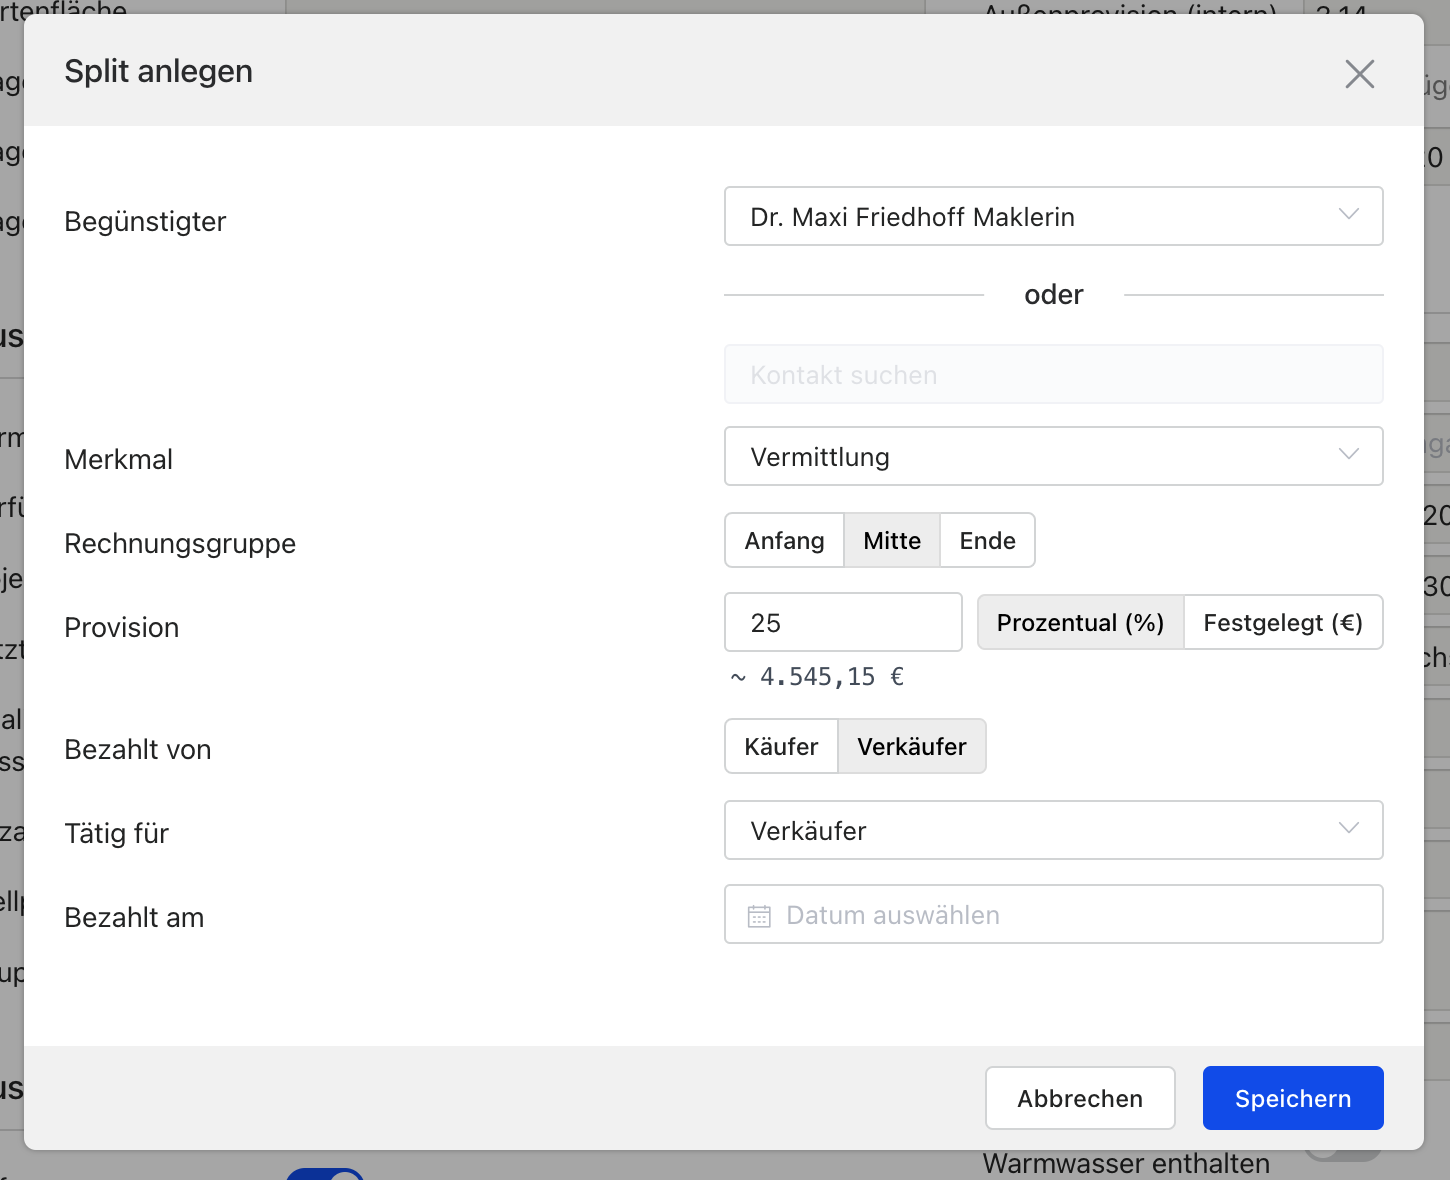Click the calendar icon in Bezahlt am
Viewport: 1450px width, 1180px height.
click(x=759, y=915)
